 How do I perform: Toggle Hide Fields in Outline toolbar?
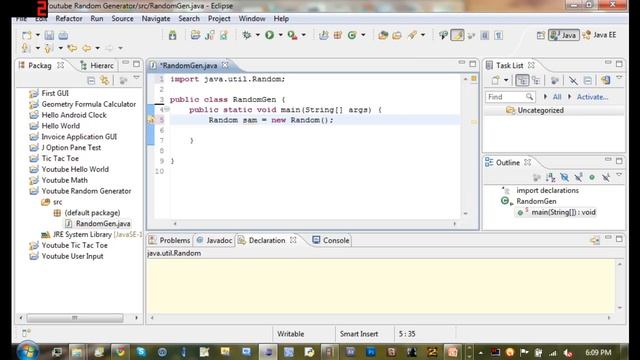coord(564,177)
